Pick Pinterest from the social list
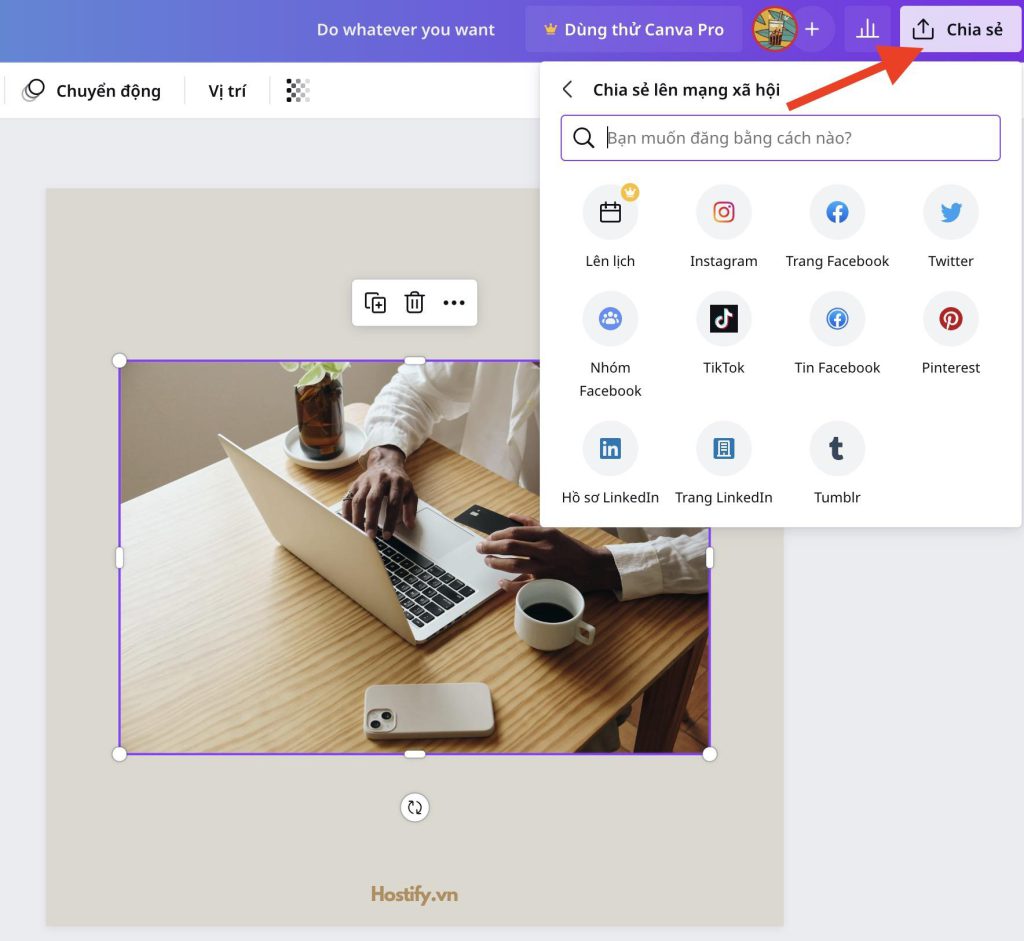 pos(950,319)
